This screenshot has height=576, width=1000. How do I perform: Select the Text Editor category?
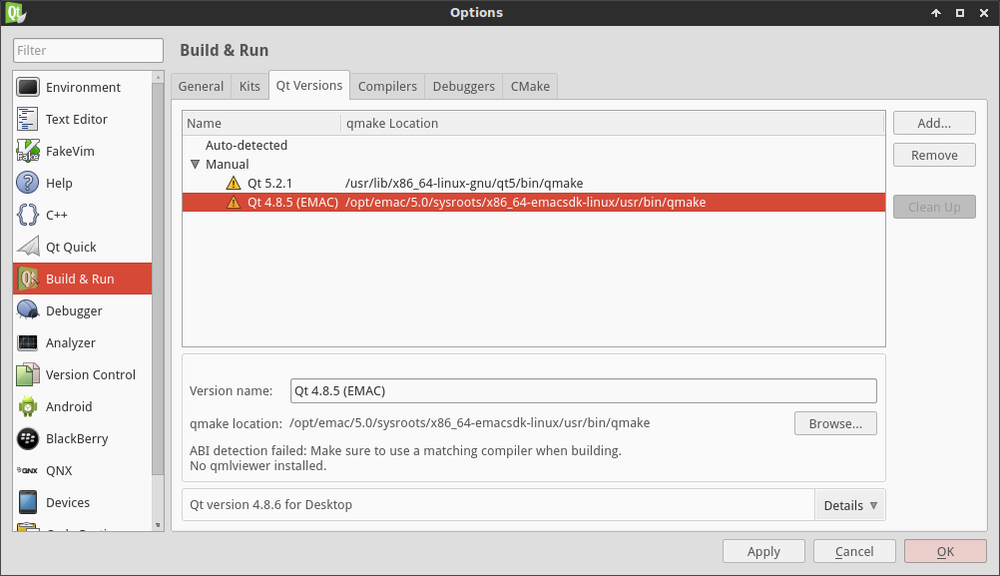click(77, 119)
